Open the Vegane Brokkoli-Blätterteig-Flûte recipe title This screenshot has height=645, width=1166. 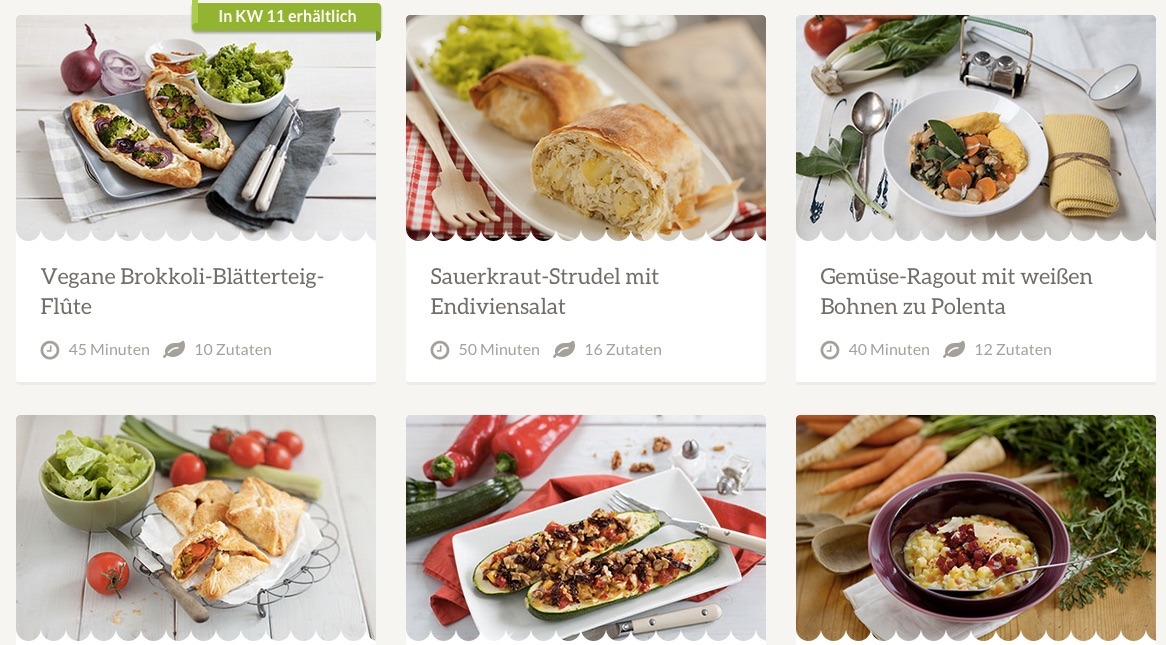point(182,291)
